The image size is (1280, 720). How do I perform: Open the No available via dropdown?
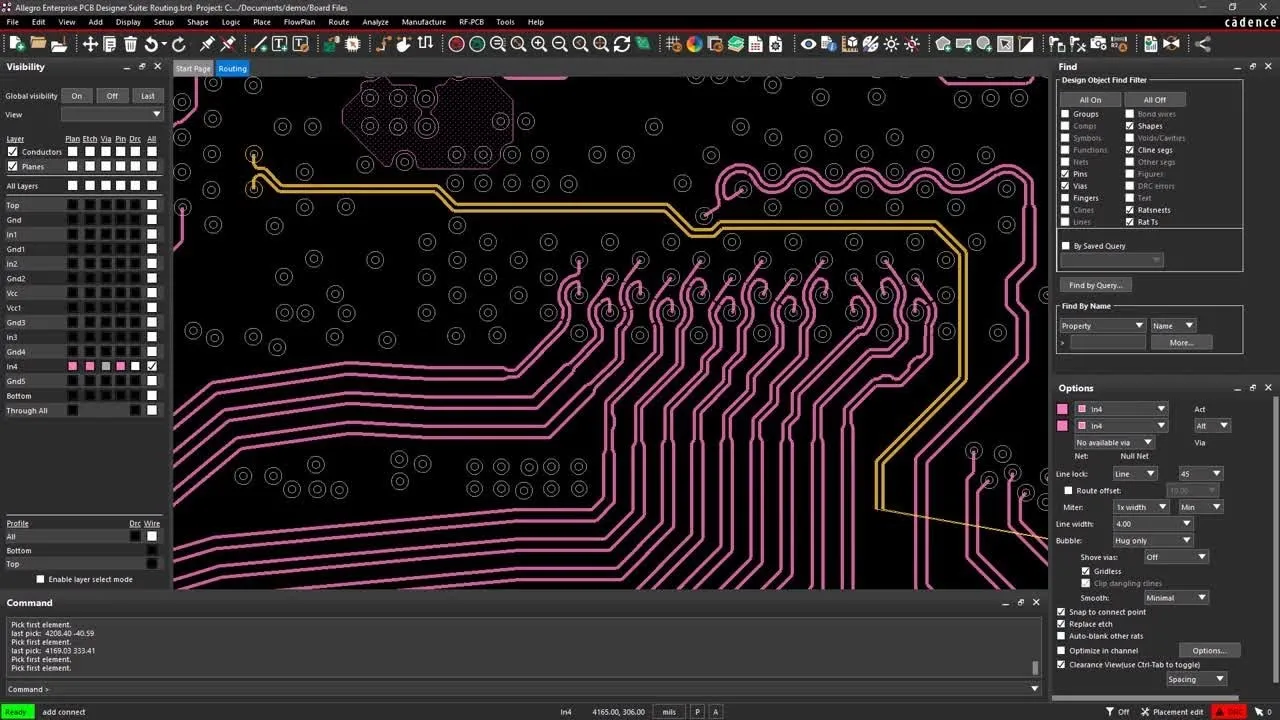[x=1115, y=442]
